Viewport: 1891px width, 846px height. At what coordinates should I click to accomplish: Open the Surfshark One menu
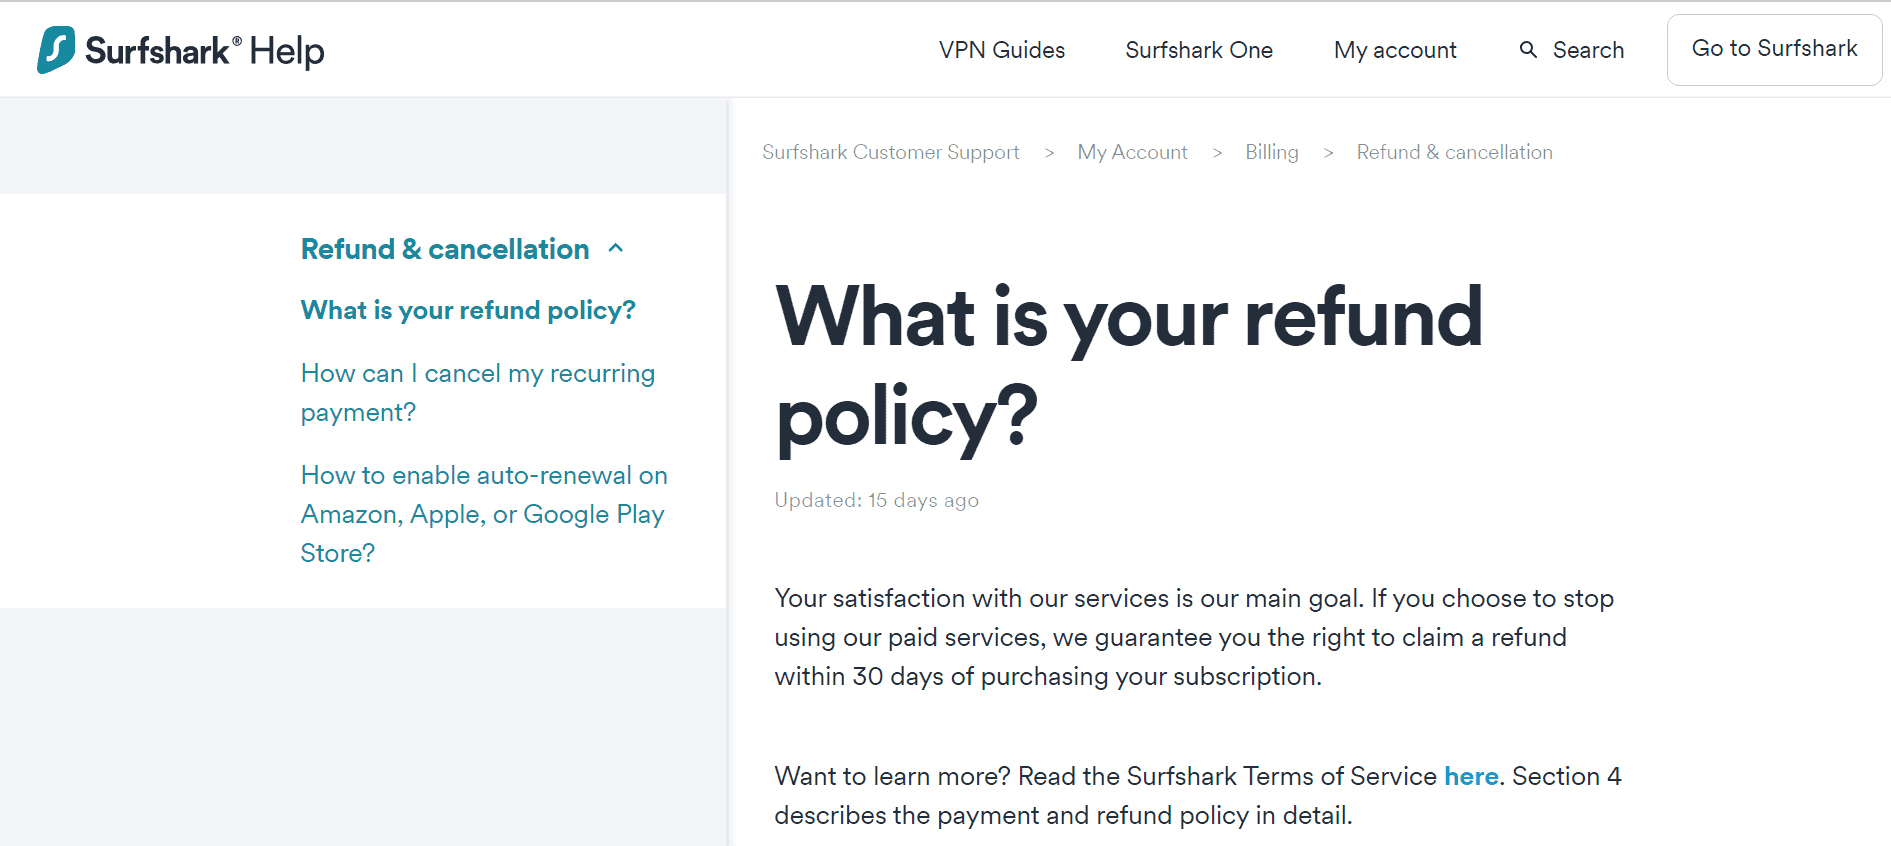coord(1199,50)
